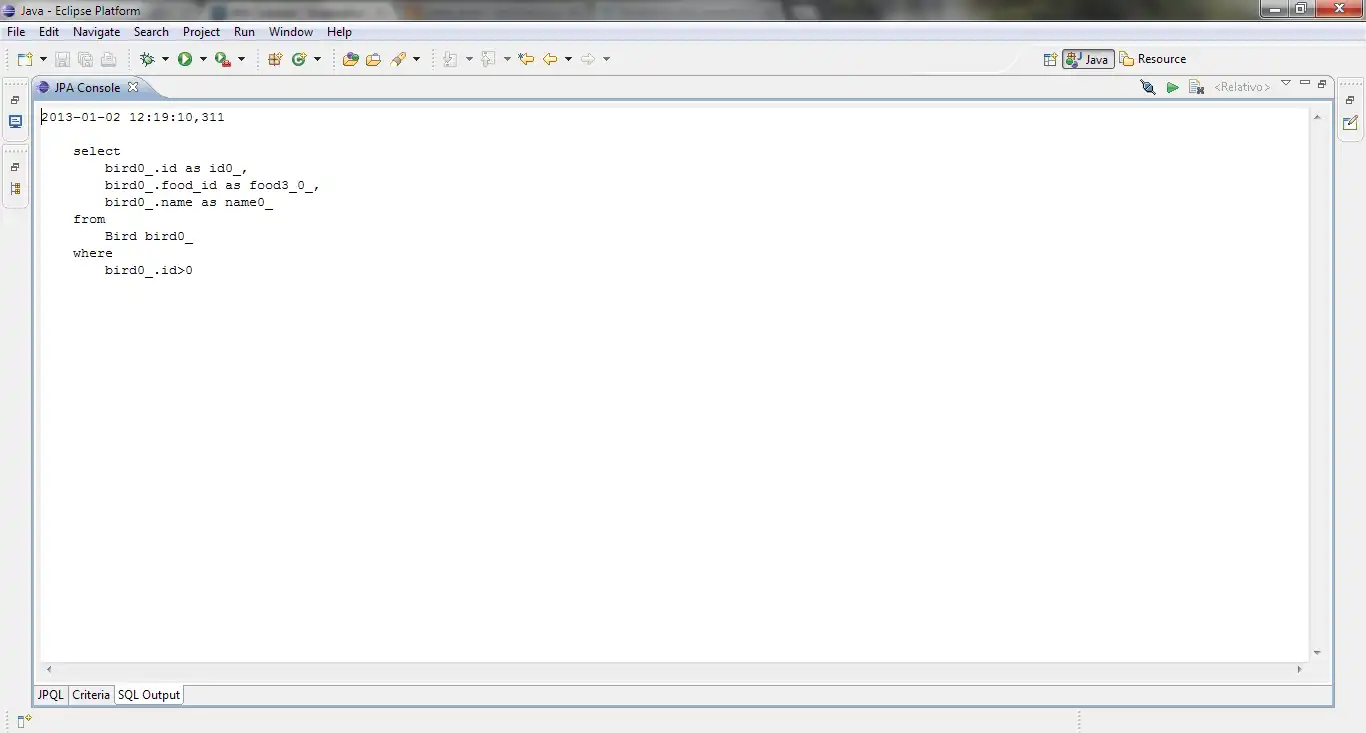Expand the Debug configurations dropdown arrow
1366x733 pixels.
click(x=165, y=59)
